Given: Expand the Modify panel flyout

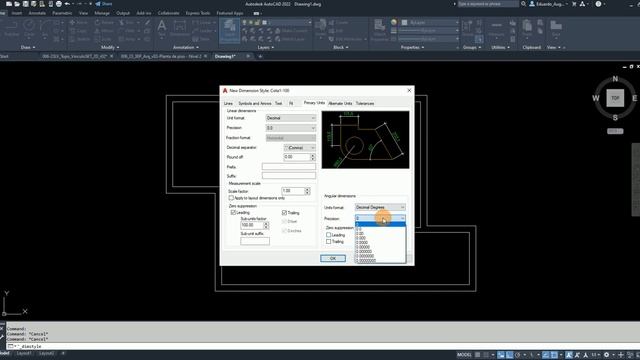Looking at the screenshot, I should point(110,47).
